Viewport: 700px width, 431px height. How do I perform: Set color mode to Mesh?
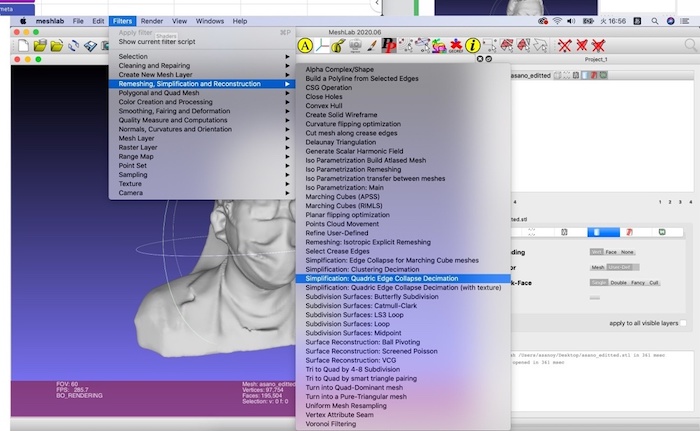[x=598, y=267]
